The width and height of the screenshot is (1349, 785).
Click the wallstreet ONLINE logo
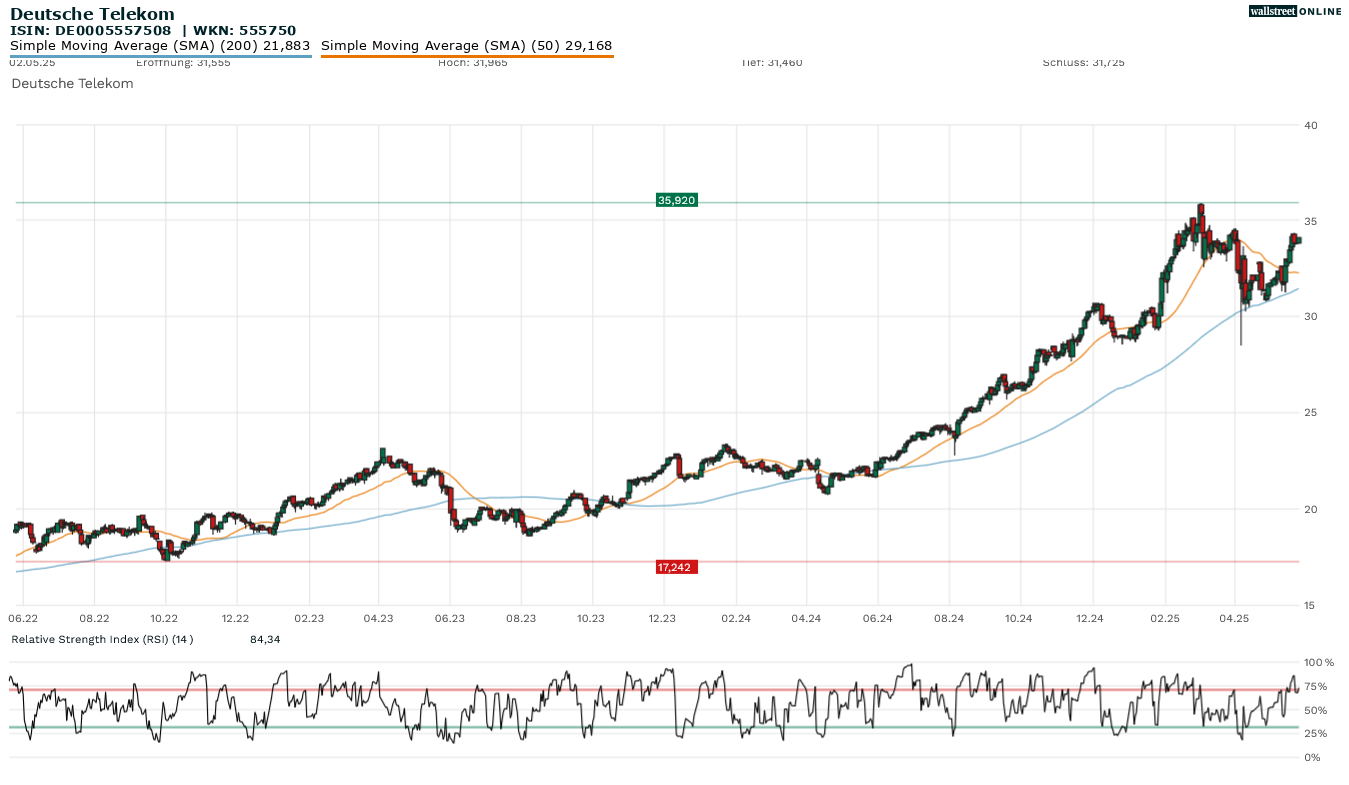[1294, 11]
